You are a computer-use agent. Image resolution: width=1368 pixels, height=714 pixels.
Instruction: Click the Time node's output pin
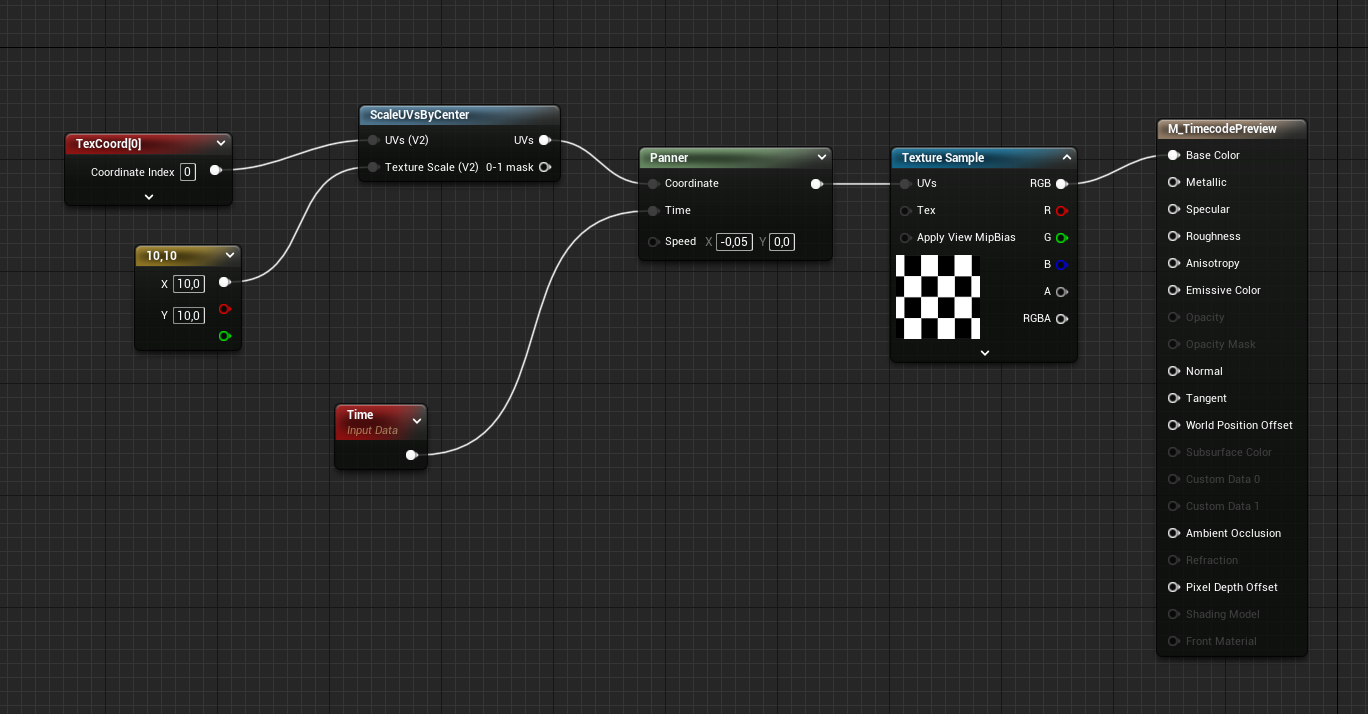click(x=411, y=455)
